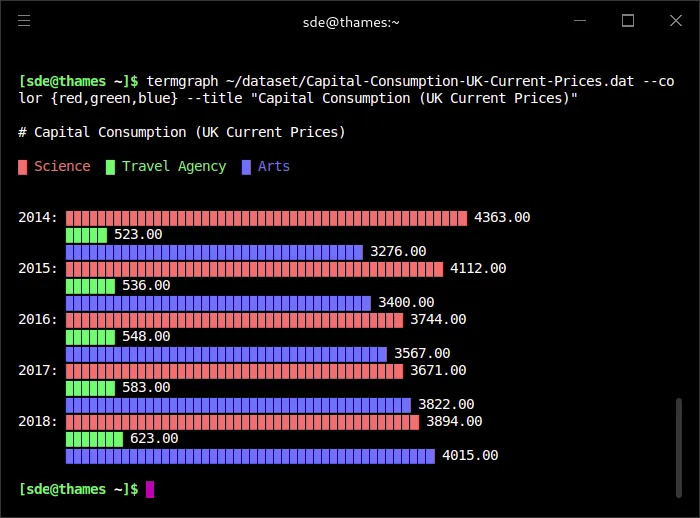Select the 2018 blue bar 4015.00
The image size is (700, 518).
pyautogui.click(x=250, y=456)
